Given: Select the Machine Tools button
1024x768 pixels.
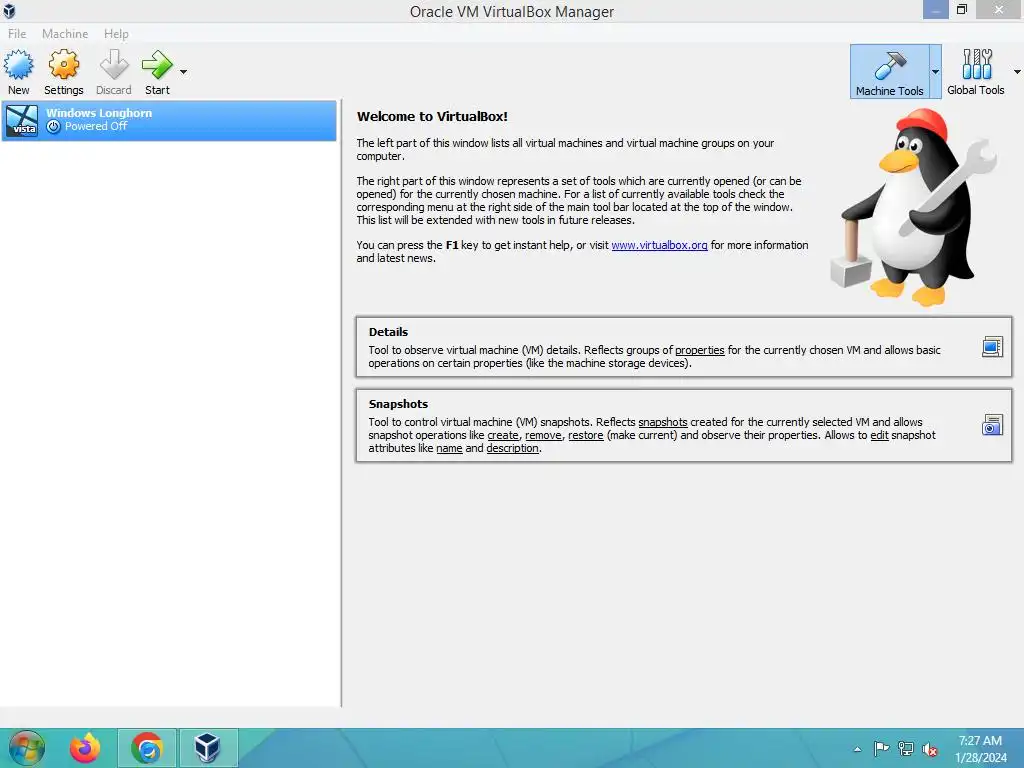Looking at the screenshot, I should click(x=889, y=72).
